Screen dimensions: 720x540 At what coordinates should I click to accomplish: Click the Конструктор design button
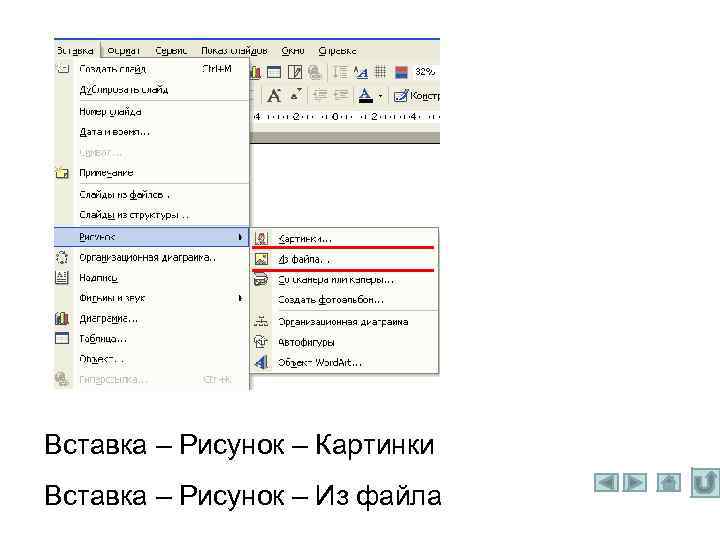416,96
